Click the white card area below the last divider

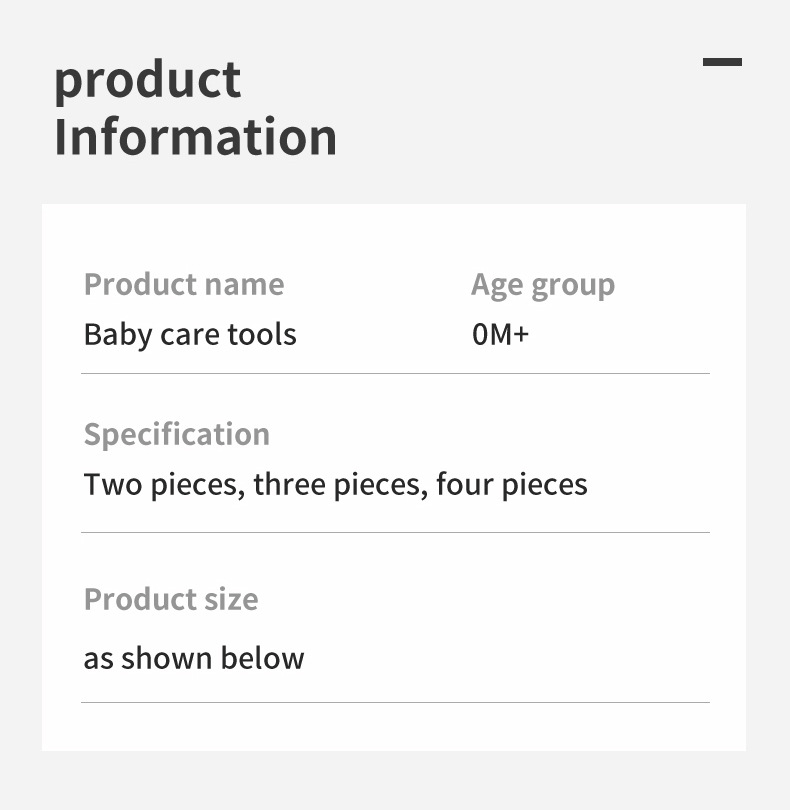click(x=395, y=727)
